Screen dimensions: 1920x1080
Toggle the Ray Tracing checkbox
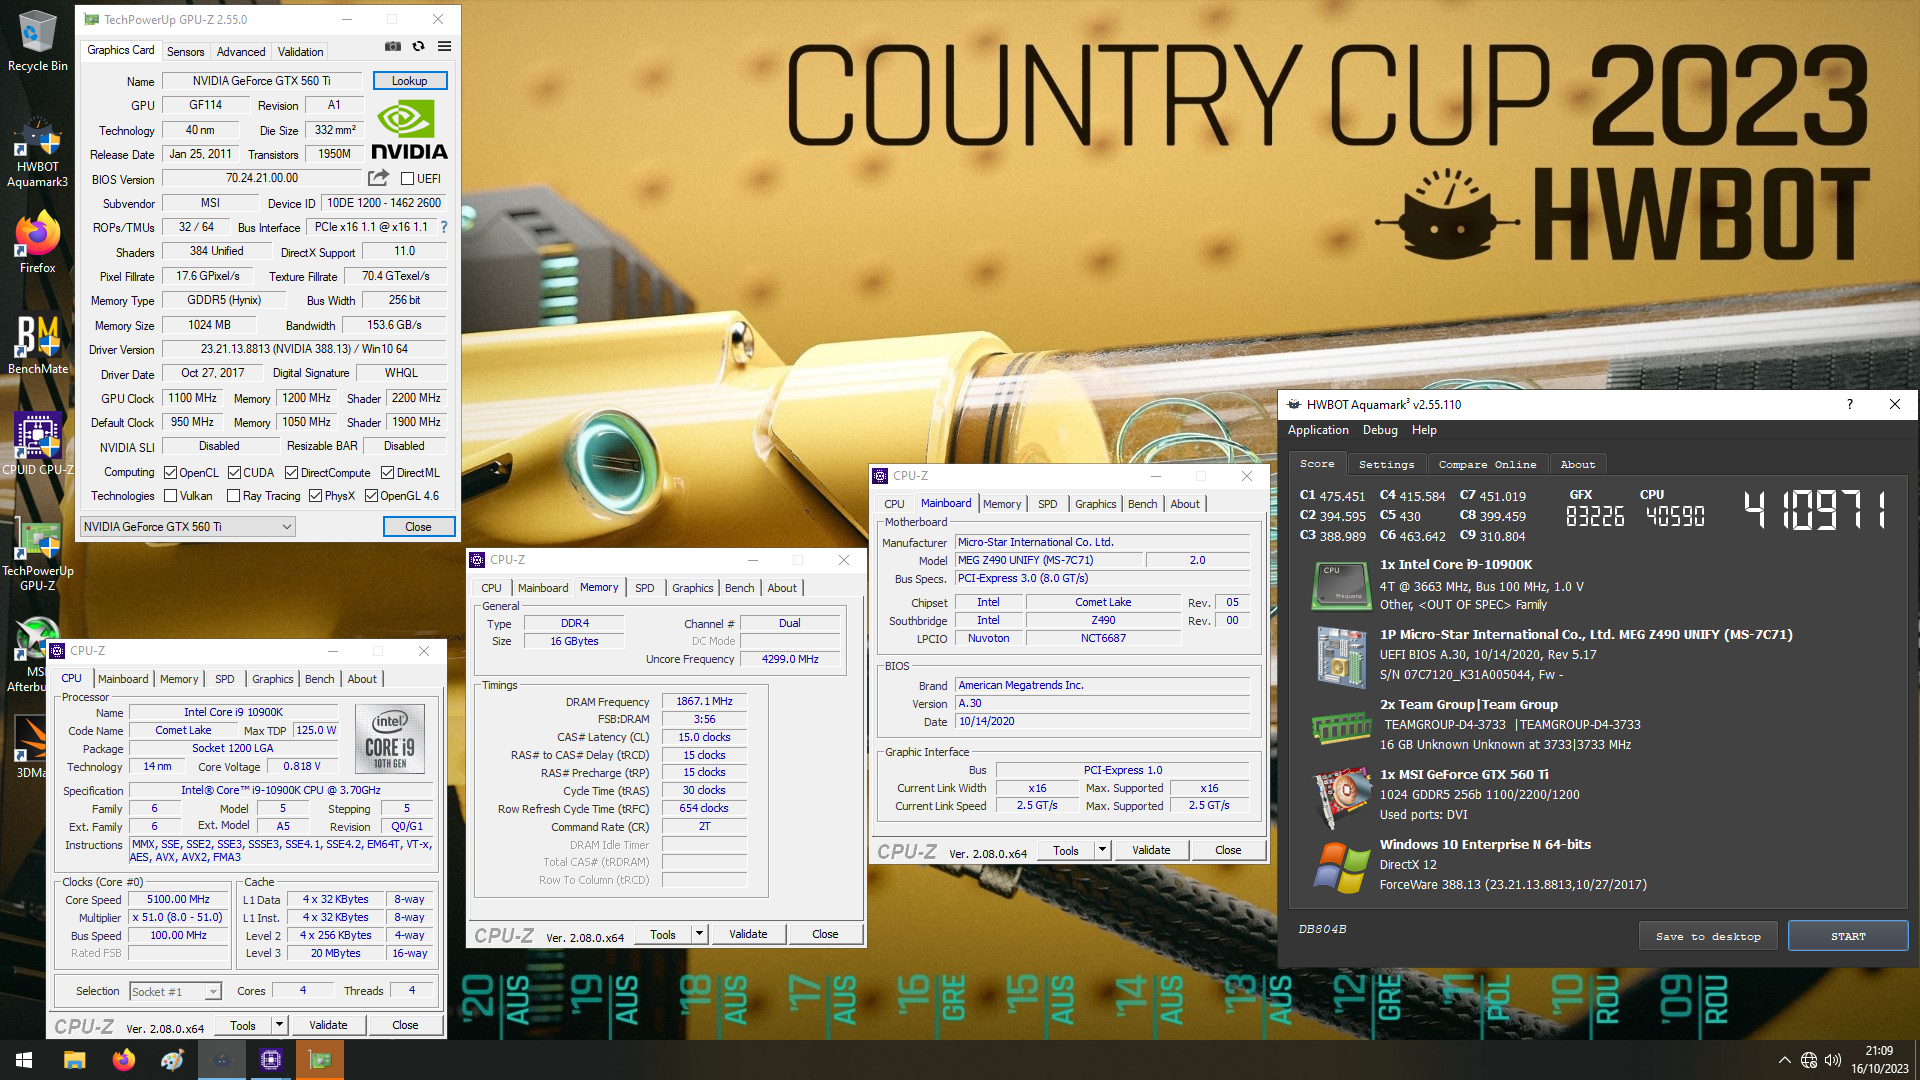[x=233, y=496]
